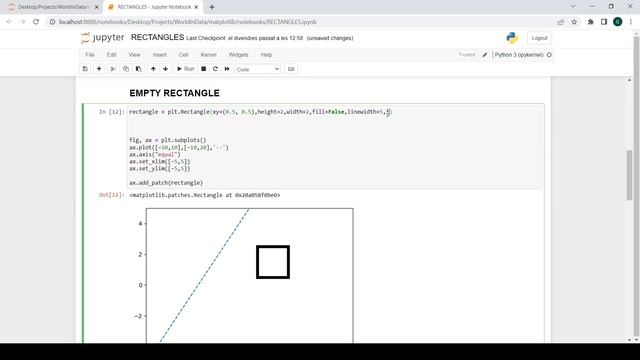This screenshot has width=640, height=360.
Task: Click the ax.axis("equal") code line
Action: pyautogui.click(x=155, y=155)
